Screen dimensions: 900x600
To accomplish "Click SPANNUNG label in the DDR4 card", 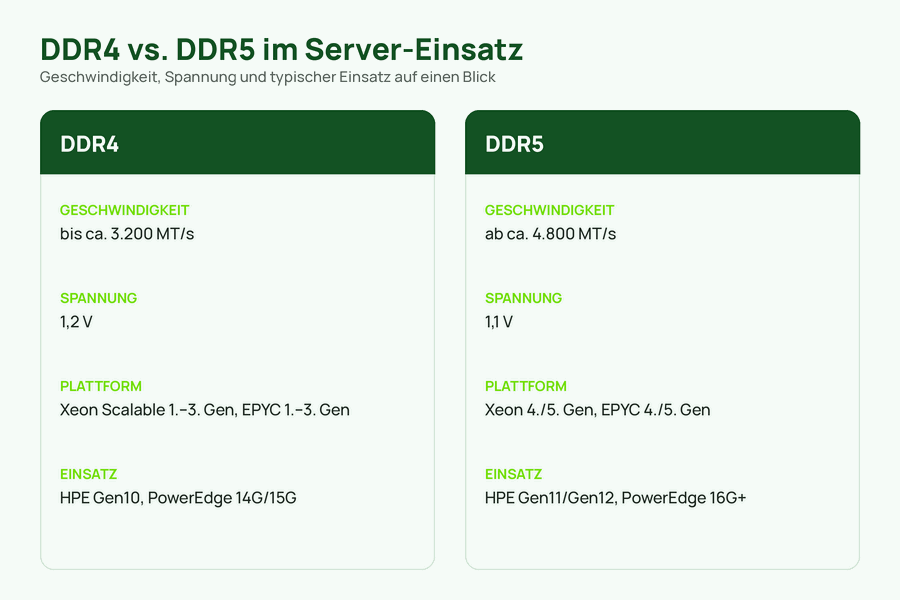I will coord(99,299).
